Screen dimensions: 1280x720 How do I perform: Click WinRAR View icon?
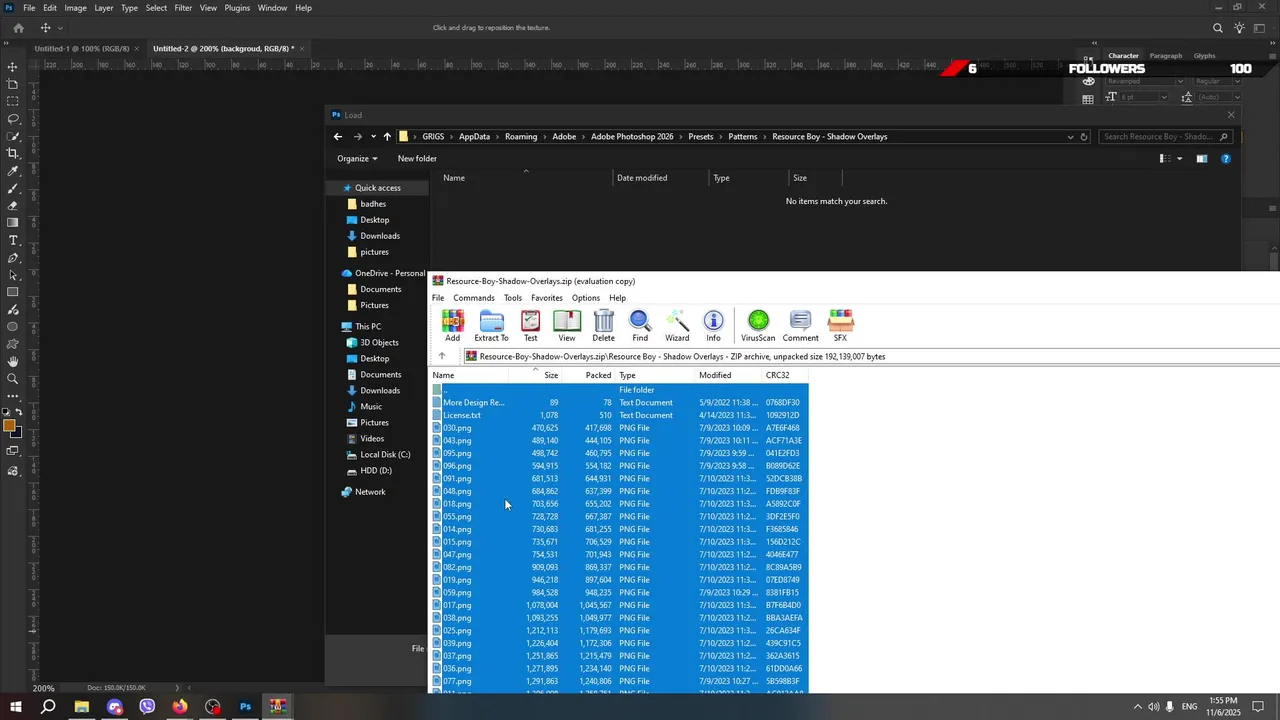coord(567,326)
